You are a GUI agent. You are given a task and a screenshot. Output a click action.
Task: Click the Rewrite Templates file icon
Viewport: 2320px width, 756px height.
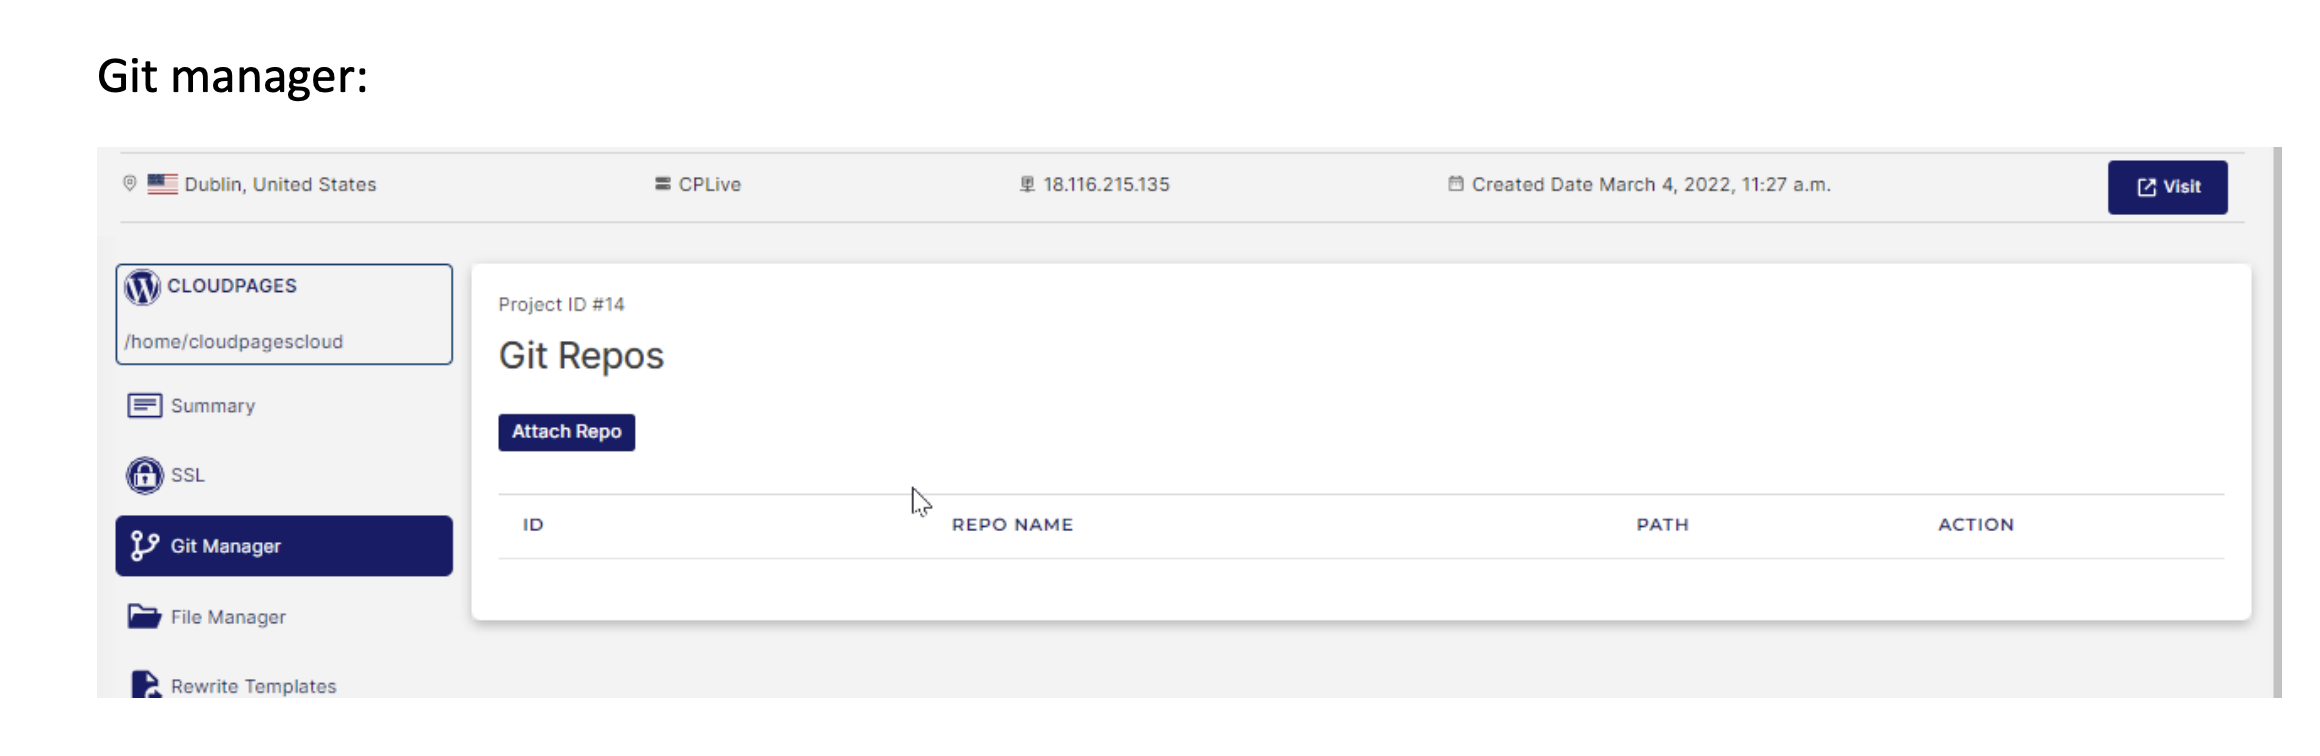[144, 685]
